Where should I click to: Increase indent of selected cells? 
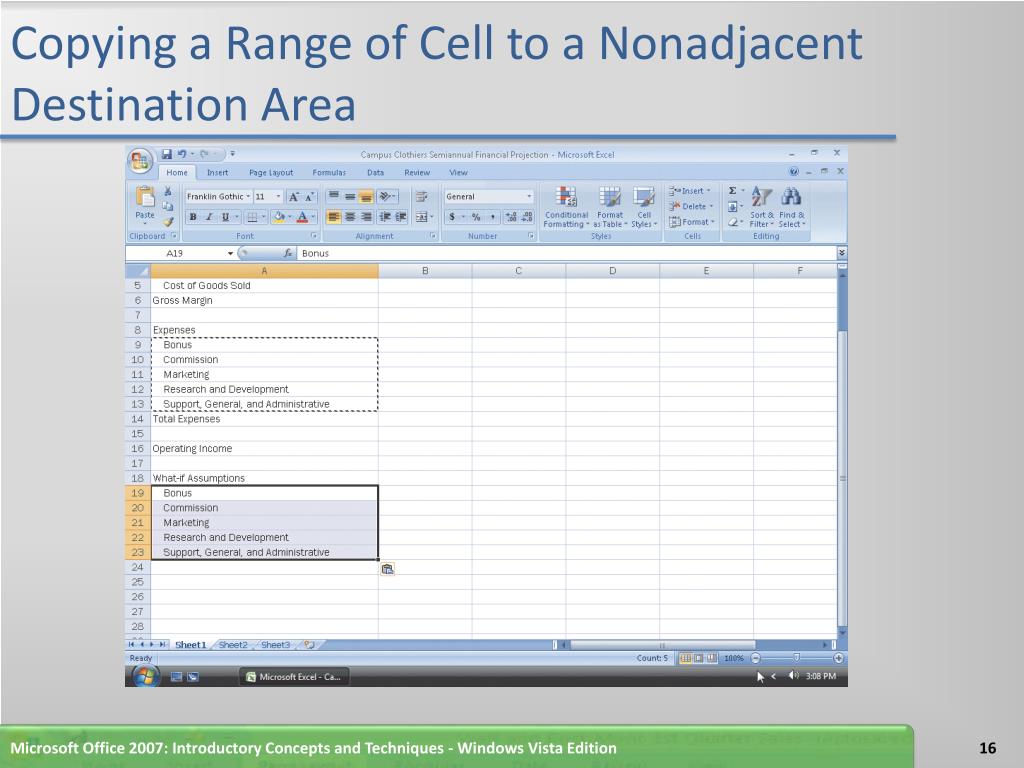tap(401, 217)
